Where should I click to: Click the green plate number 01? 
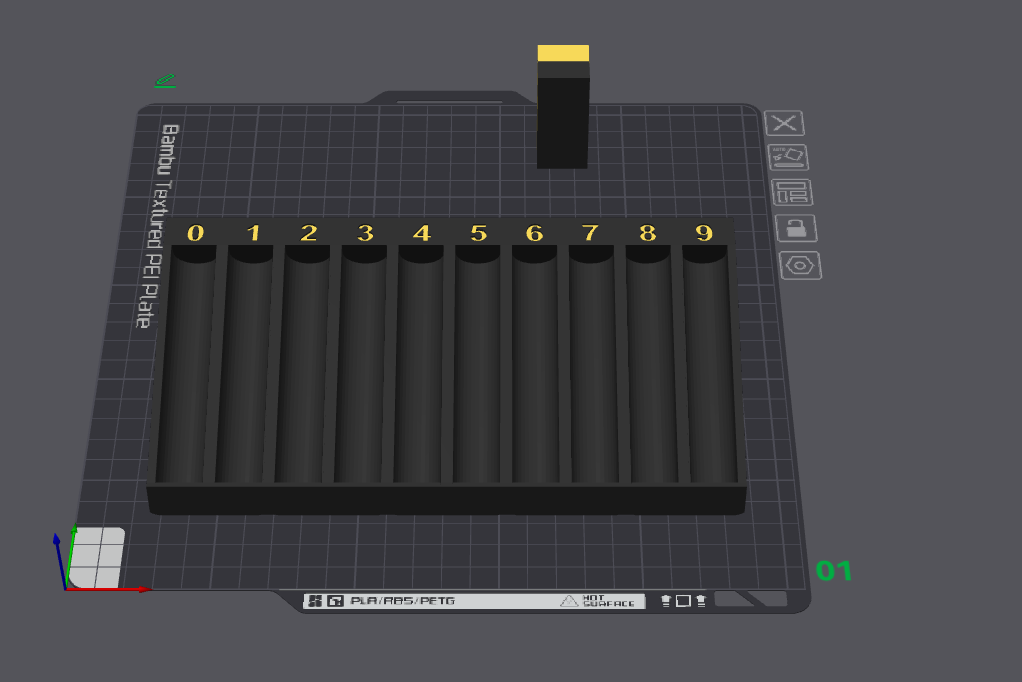coord(834,571)
